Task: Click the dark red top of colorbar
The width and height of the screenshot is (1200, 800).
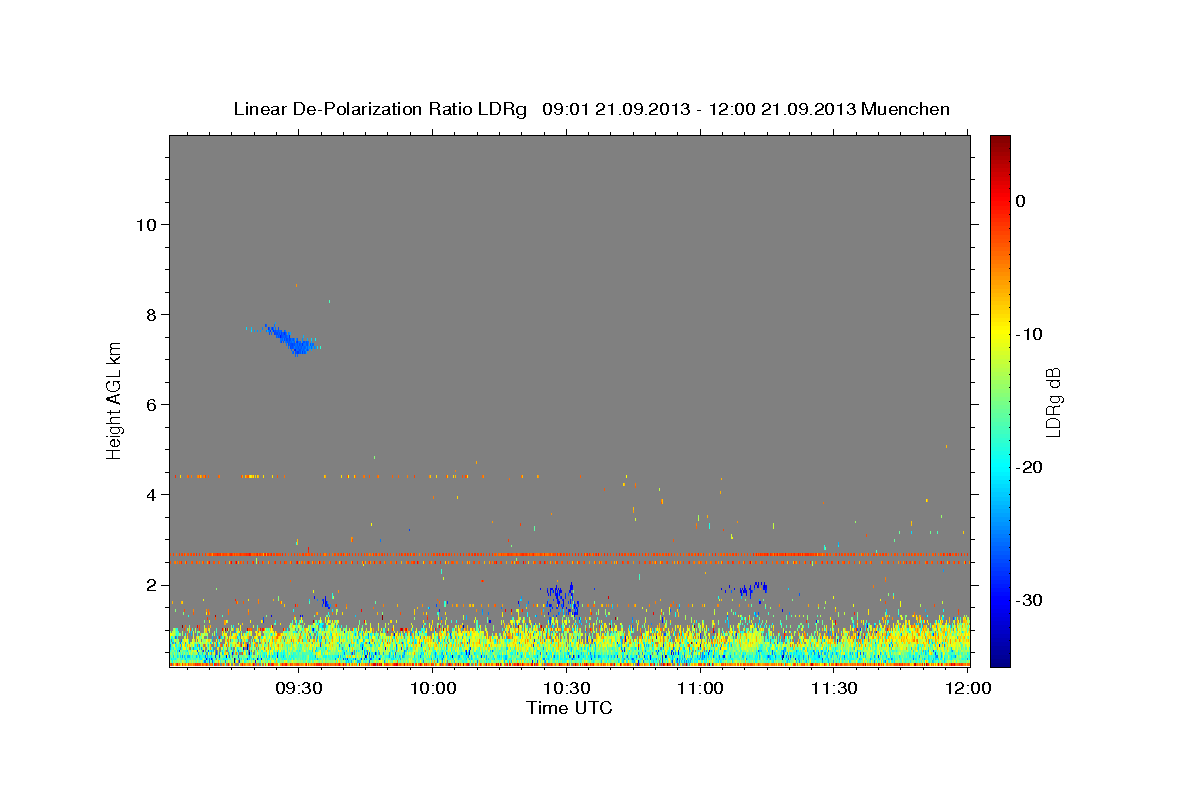Action: (x=1000, y=143)
